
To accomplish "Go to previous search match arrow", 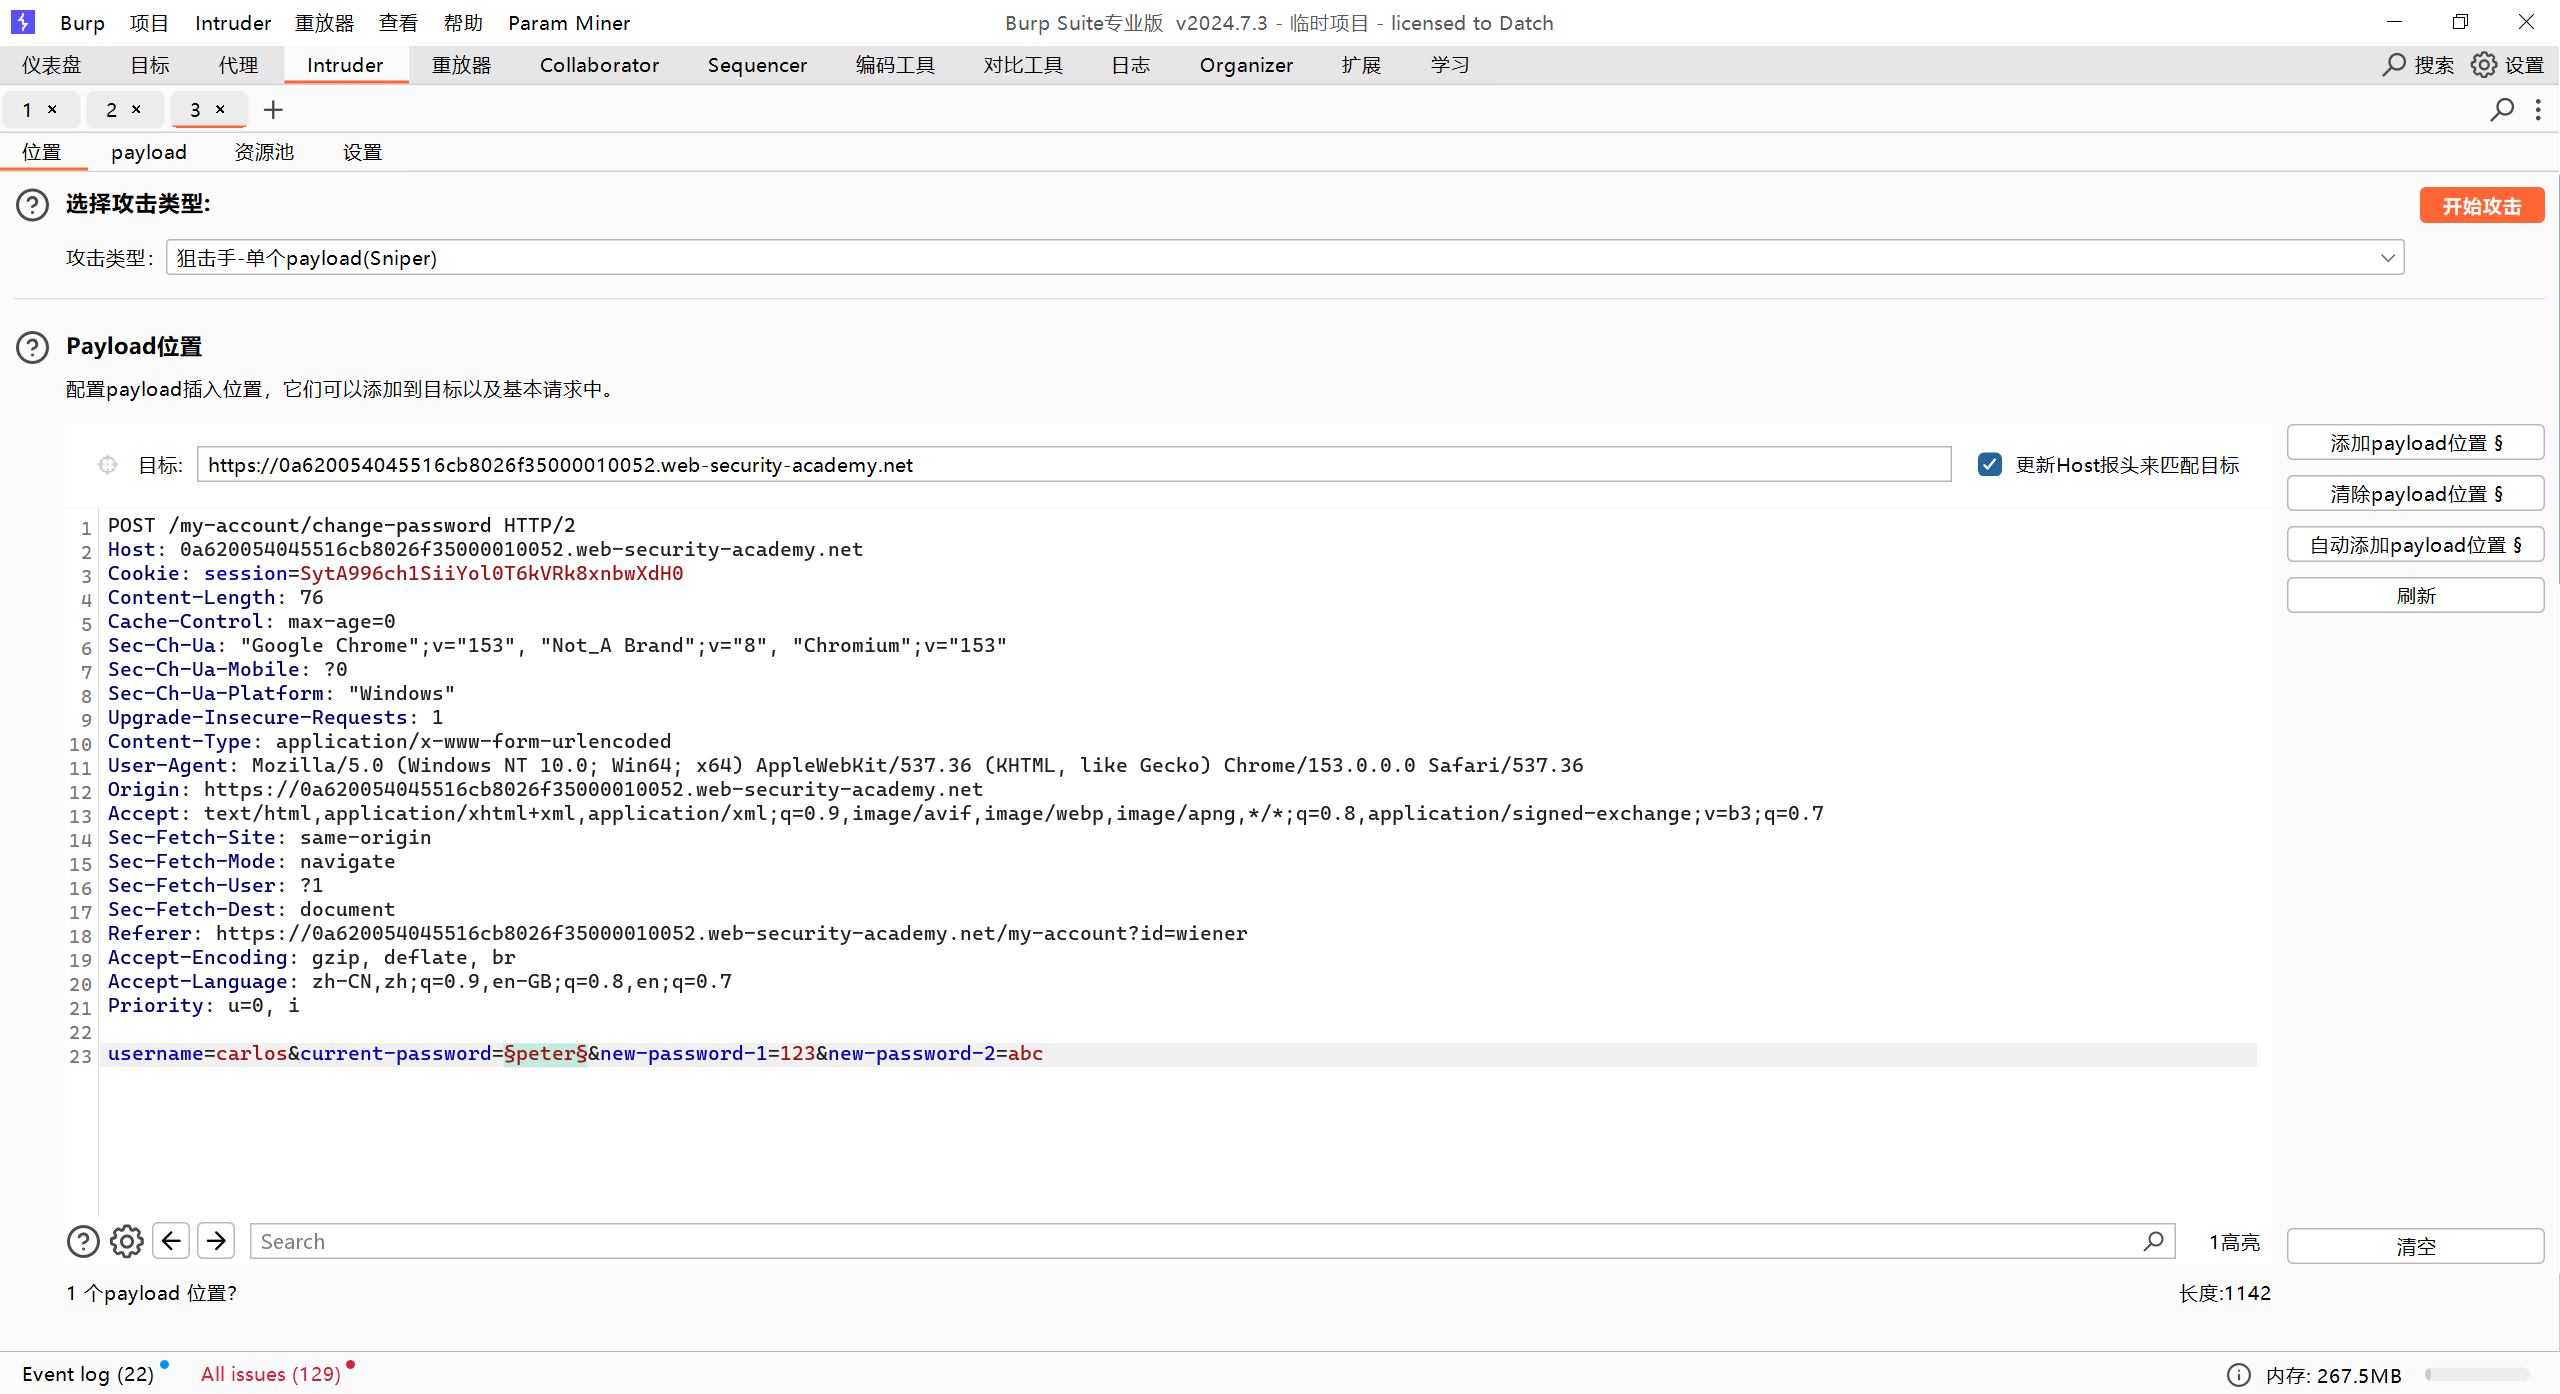I will (171, 1241).
